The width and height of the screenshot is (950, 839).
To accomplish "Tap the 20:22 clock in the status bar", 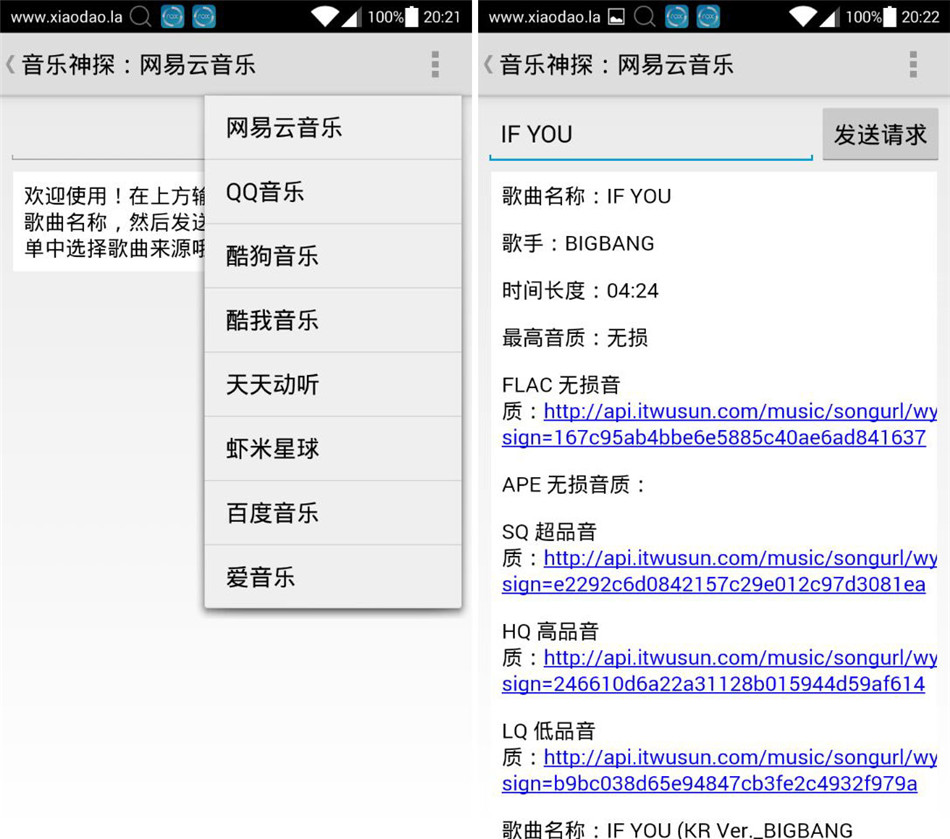I will pyautogui.click(x=920, y=17).
